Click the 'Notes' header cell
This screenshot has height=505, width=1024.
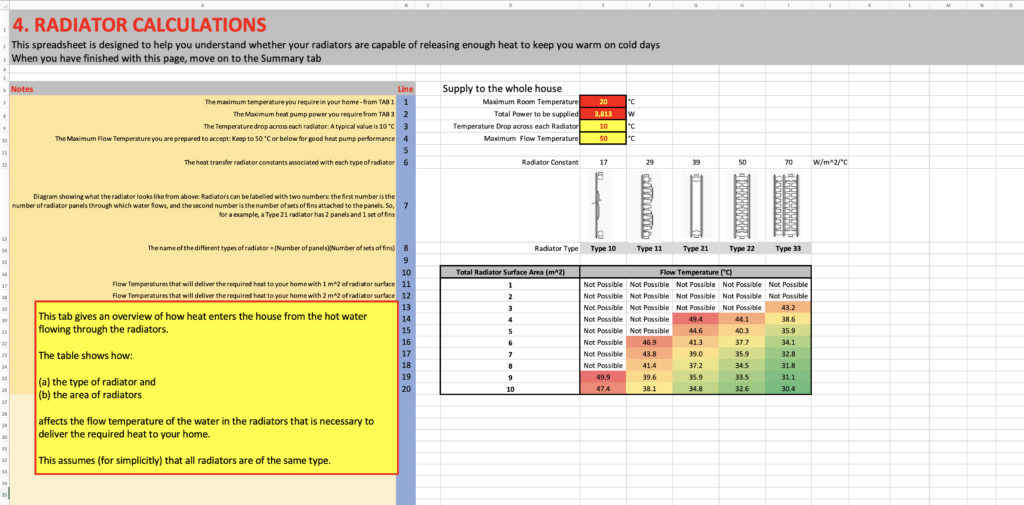pyautogui.click(x=202, y=89)
